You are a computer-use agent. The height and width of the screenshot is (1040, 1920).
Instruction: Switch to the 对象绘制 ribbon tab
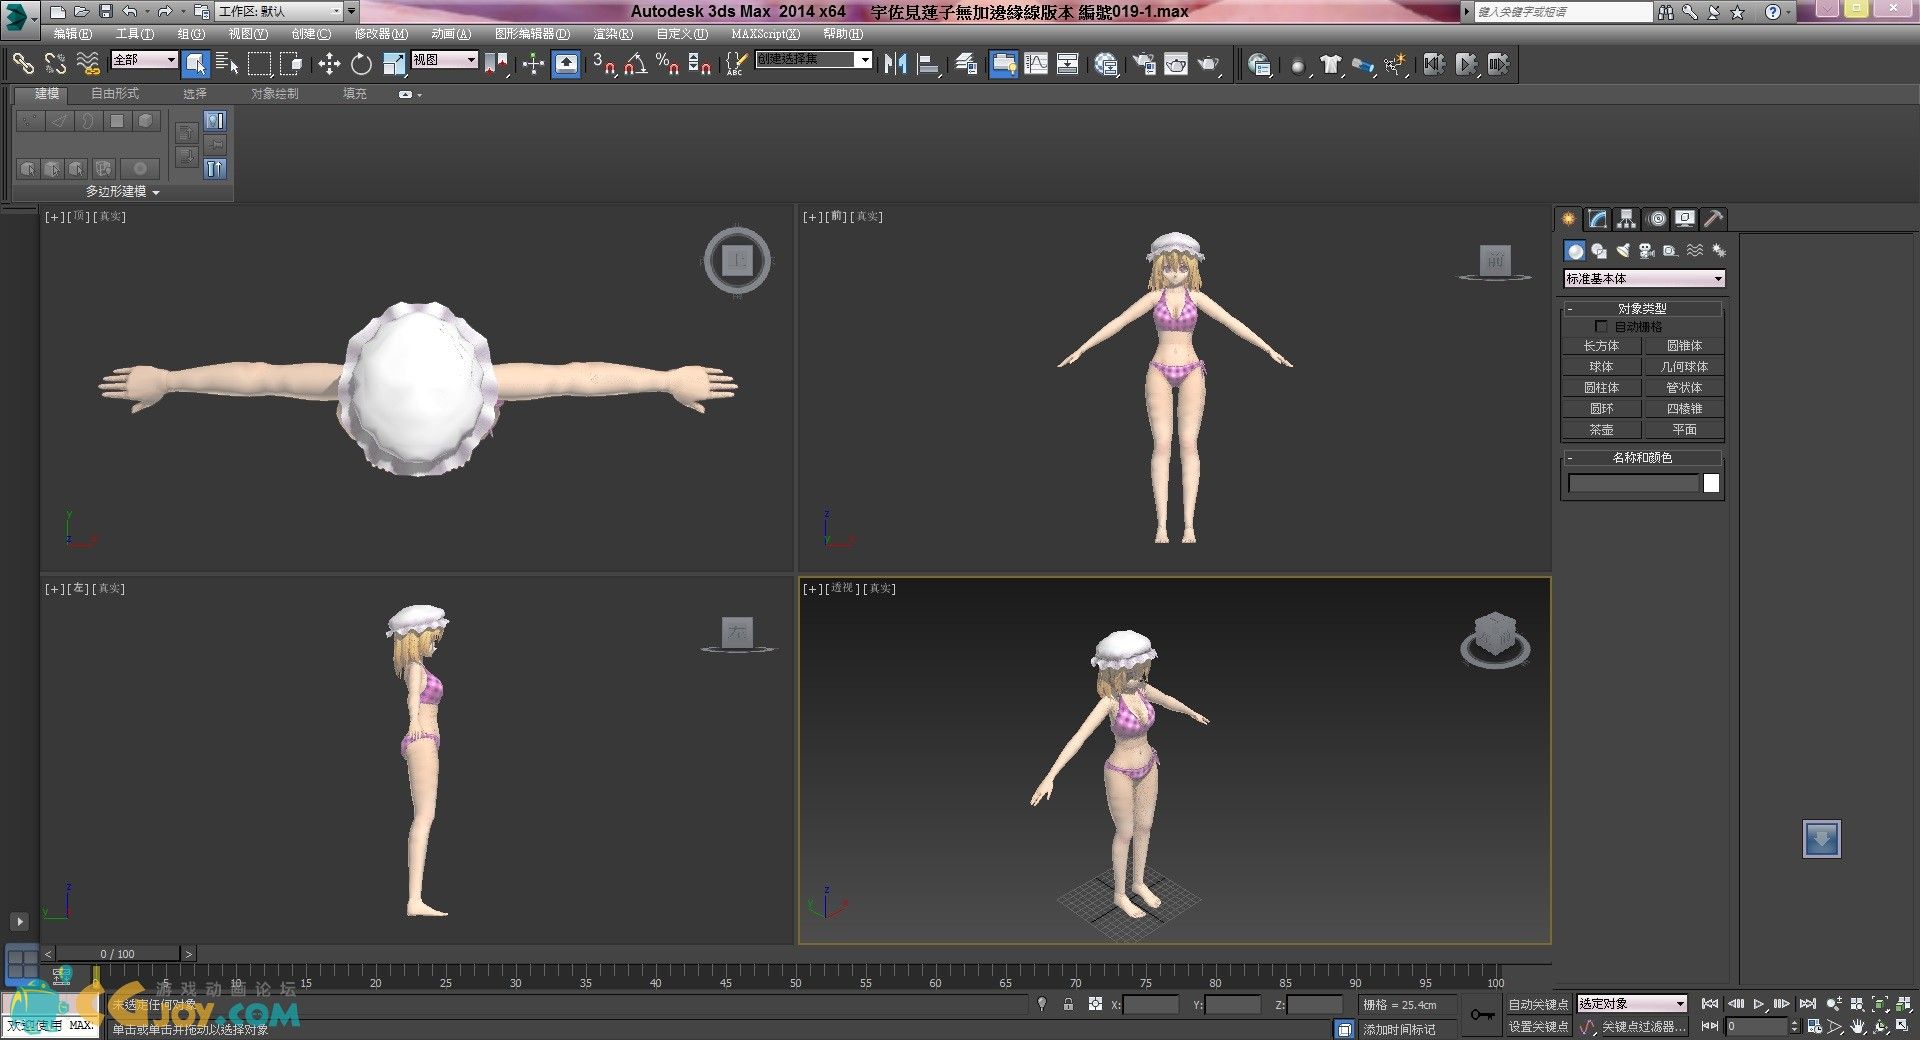click(275, 93)
